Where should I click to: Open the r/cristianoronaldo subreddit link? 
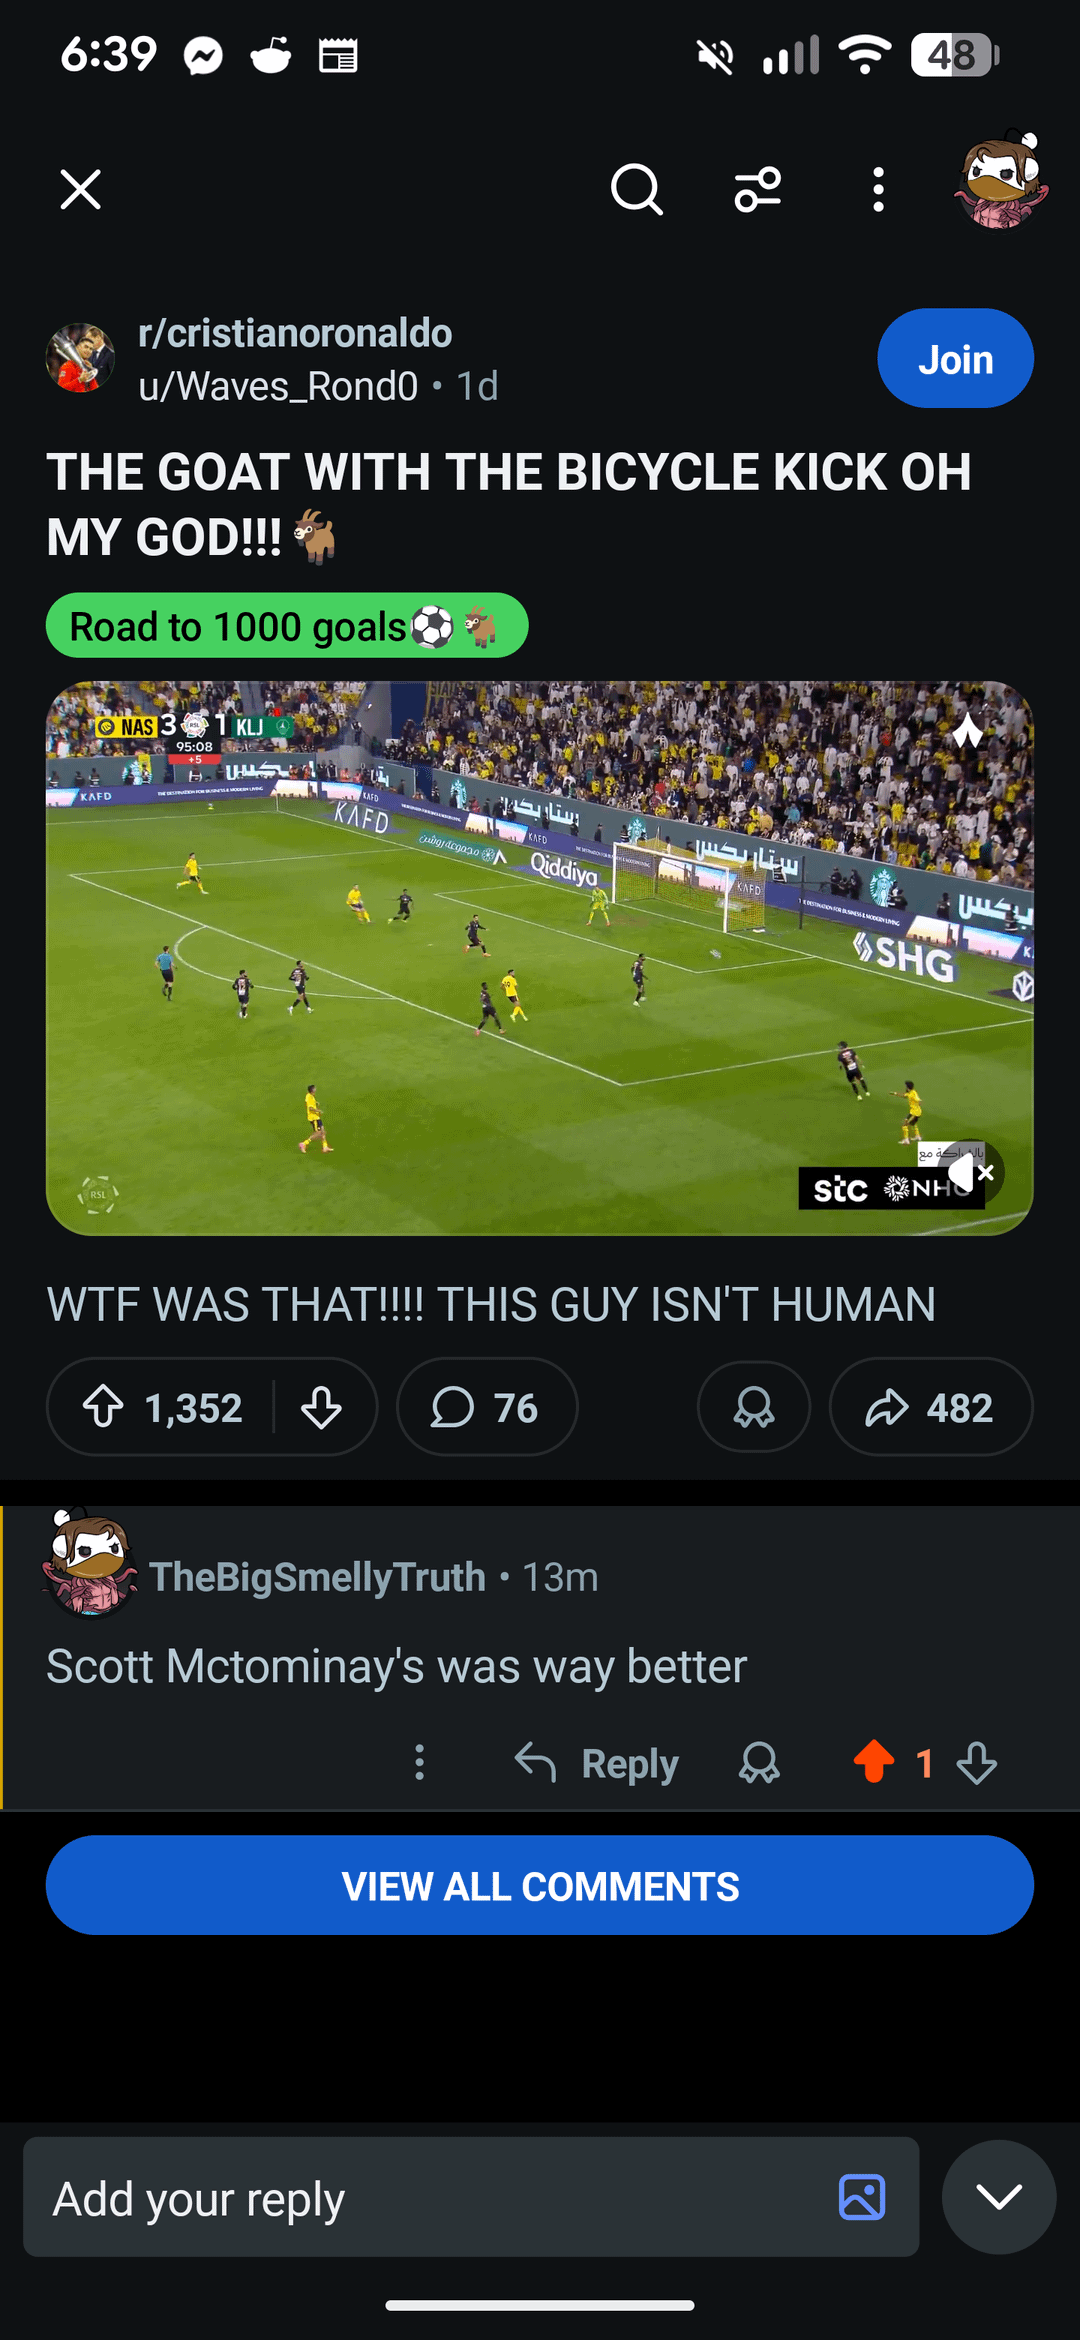pyautogui.click(x=295, y=334)
